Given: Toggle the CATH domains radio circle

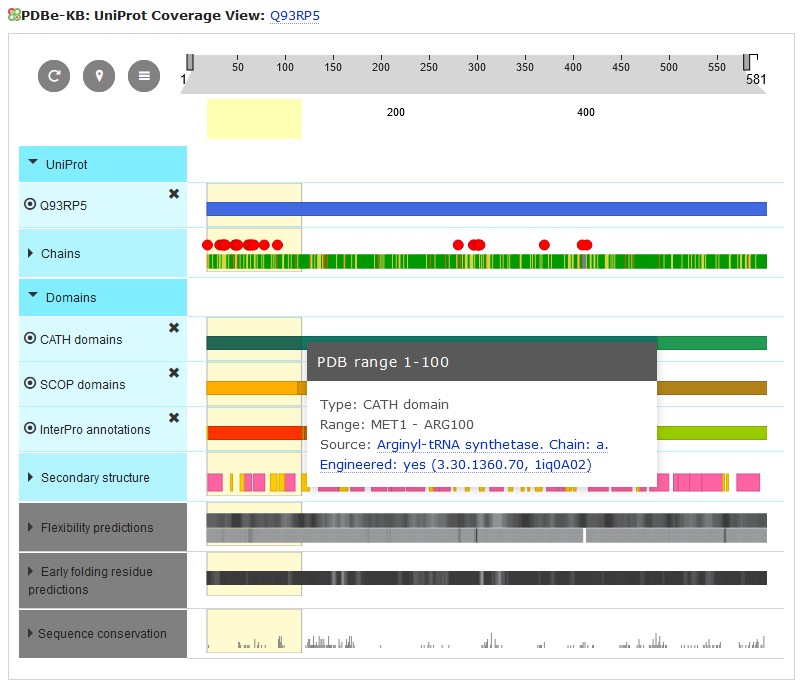Looking at the screenshot, I should (29, 339).
